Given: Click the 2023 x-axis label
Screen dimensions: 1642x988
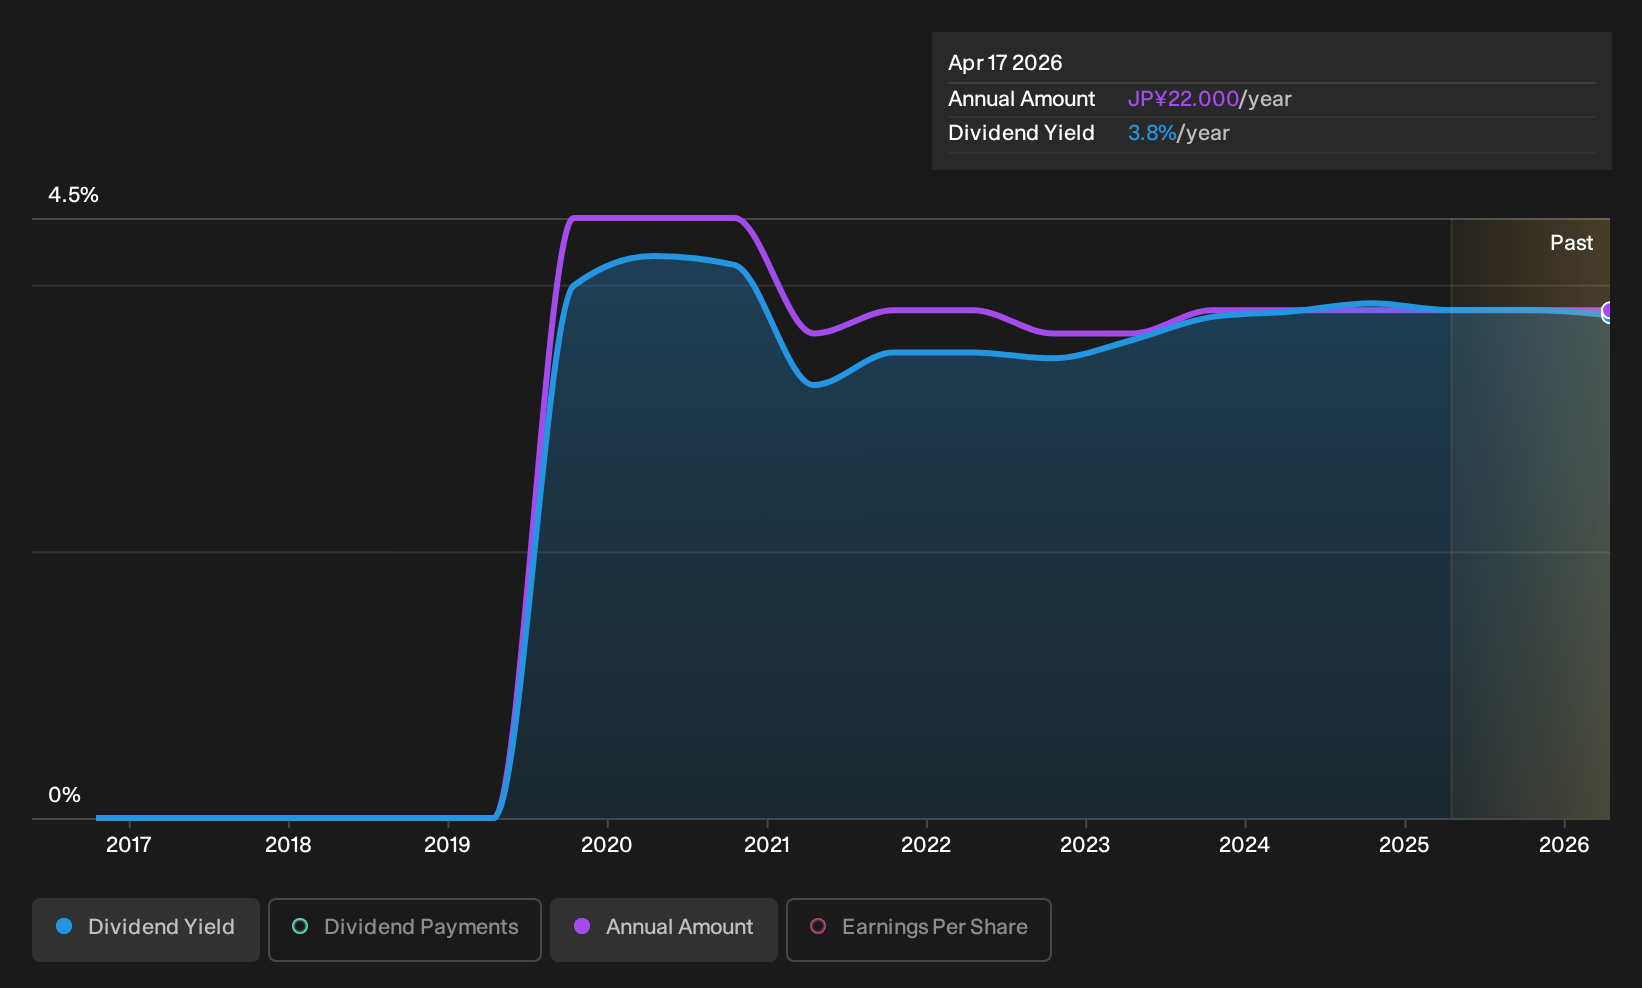Looking at the screenshot, I should [x=1085, y=845].
